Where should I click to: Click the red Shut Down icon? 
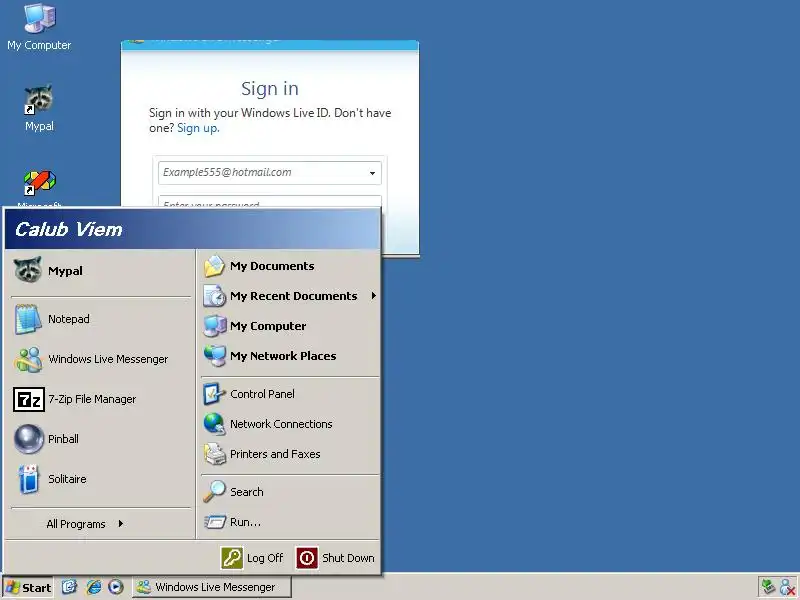click(x=307, y=558)
